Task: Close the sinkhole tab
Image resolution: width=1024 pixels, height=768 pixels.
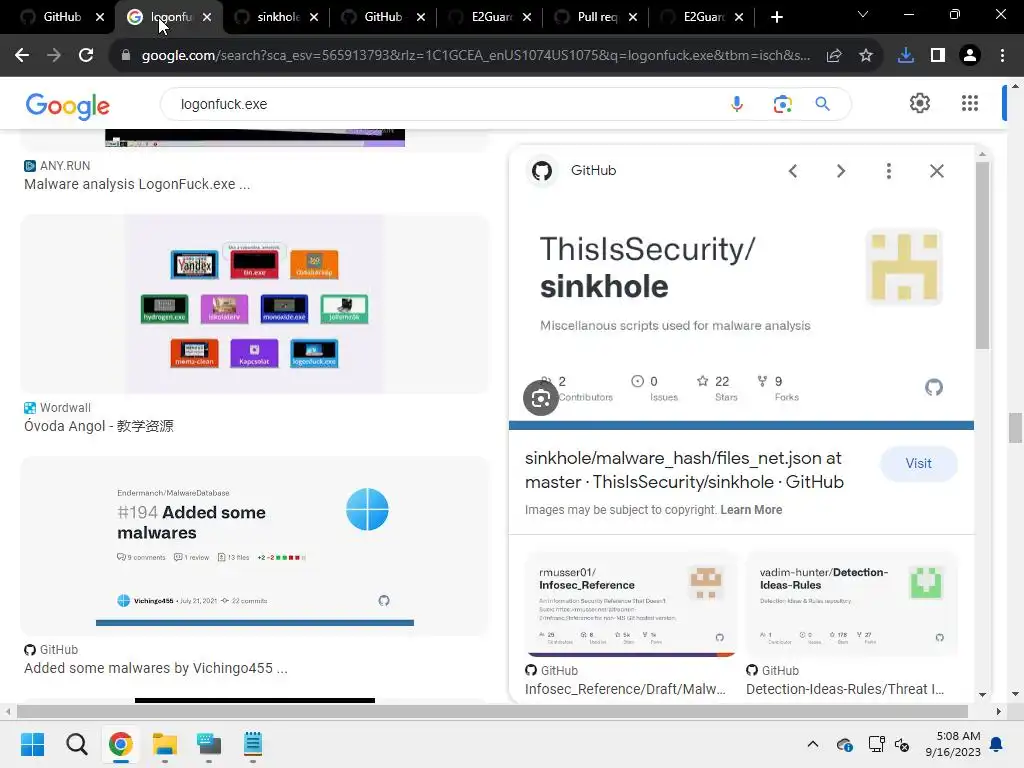Action: 314,17
